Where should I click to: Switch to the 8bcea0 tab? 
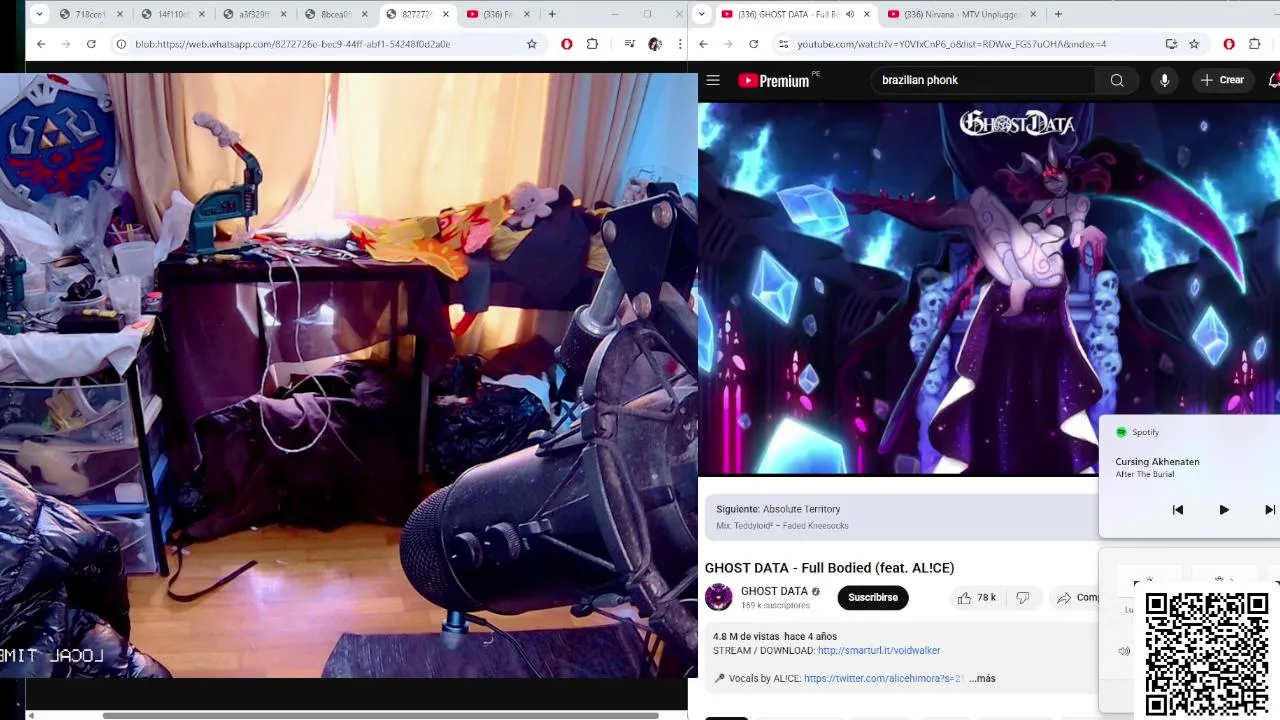tap(338, 14)
